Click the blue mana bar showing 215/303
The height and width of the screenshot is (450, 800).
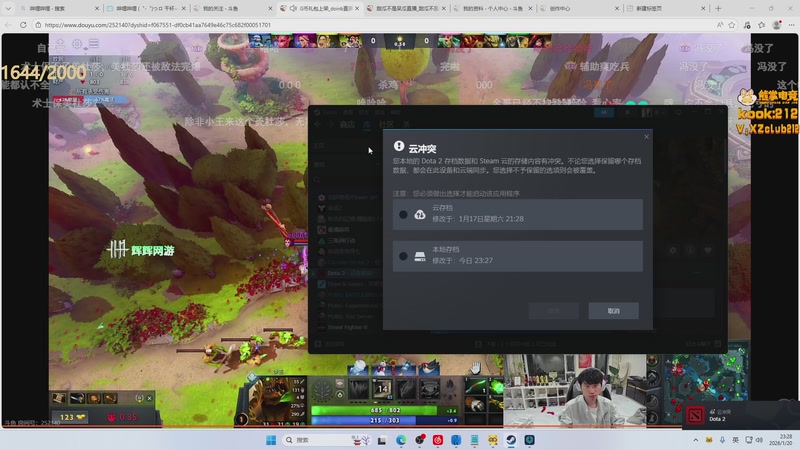pos(385,420)
